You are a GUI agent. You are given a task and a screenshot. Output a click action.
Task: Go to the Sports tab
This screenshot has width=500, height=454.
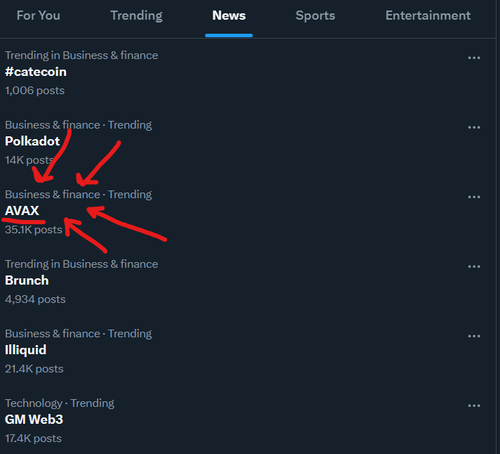point(315,16)
